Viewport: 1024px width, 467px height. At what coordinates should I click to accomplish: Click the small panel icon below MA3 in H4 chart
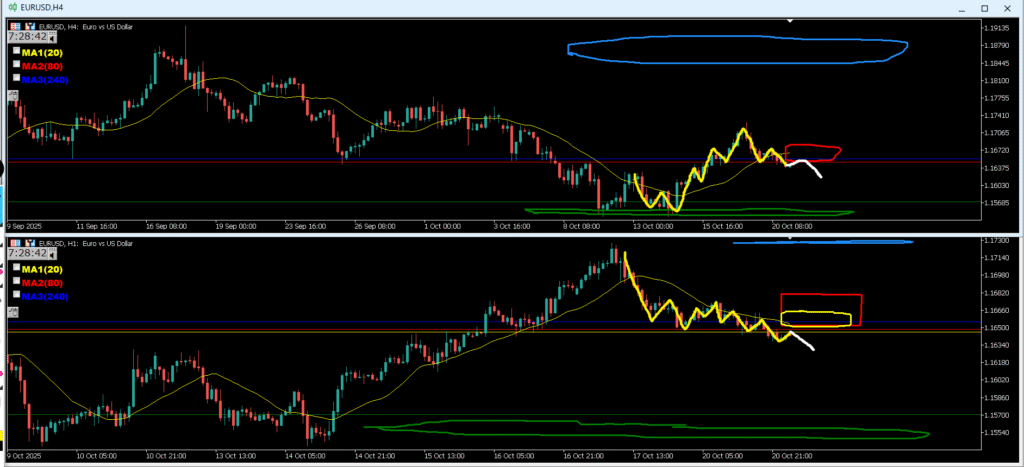tap(13, 96)
